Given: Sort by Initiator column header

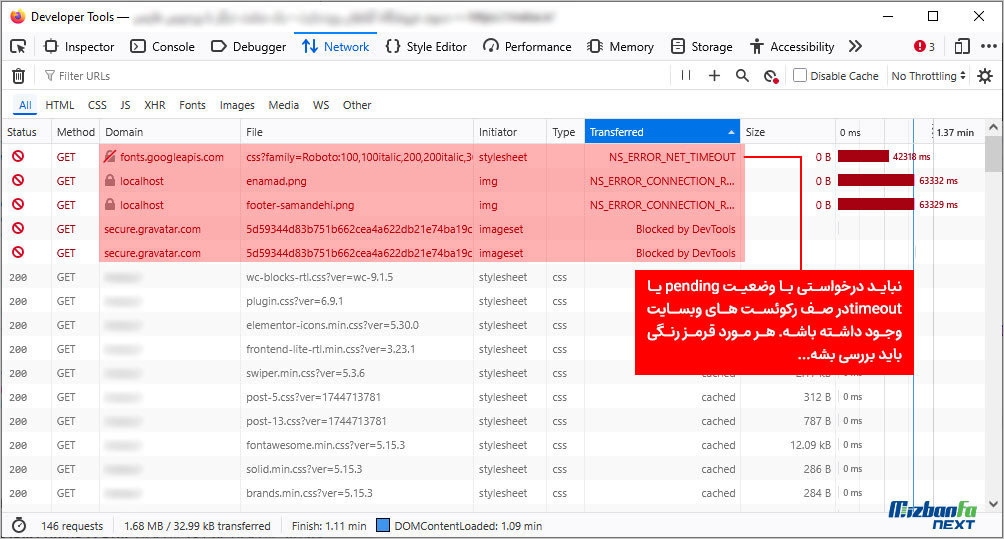Looking at the screenshot, I should [x=510, y=132].
